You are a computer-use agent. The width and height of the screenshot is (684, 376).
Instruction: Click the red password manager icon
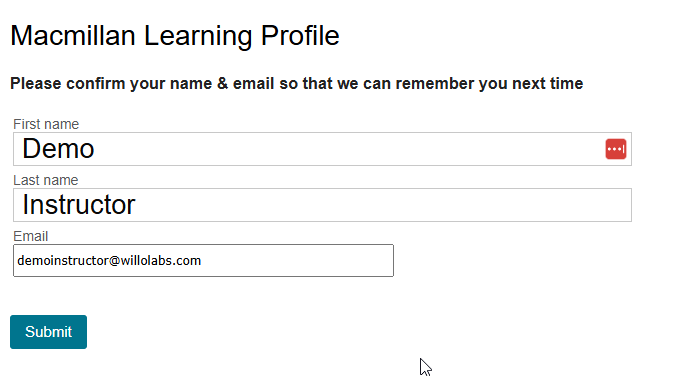tap(616, 149)
